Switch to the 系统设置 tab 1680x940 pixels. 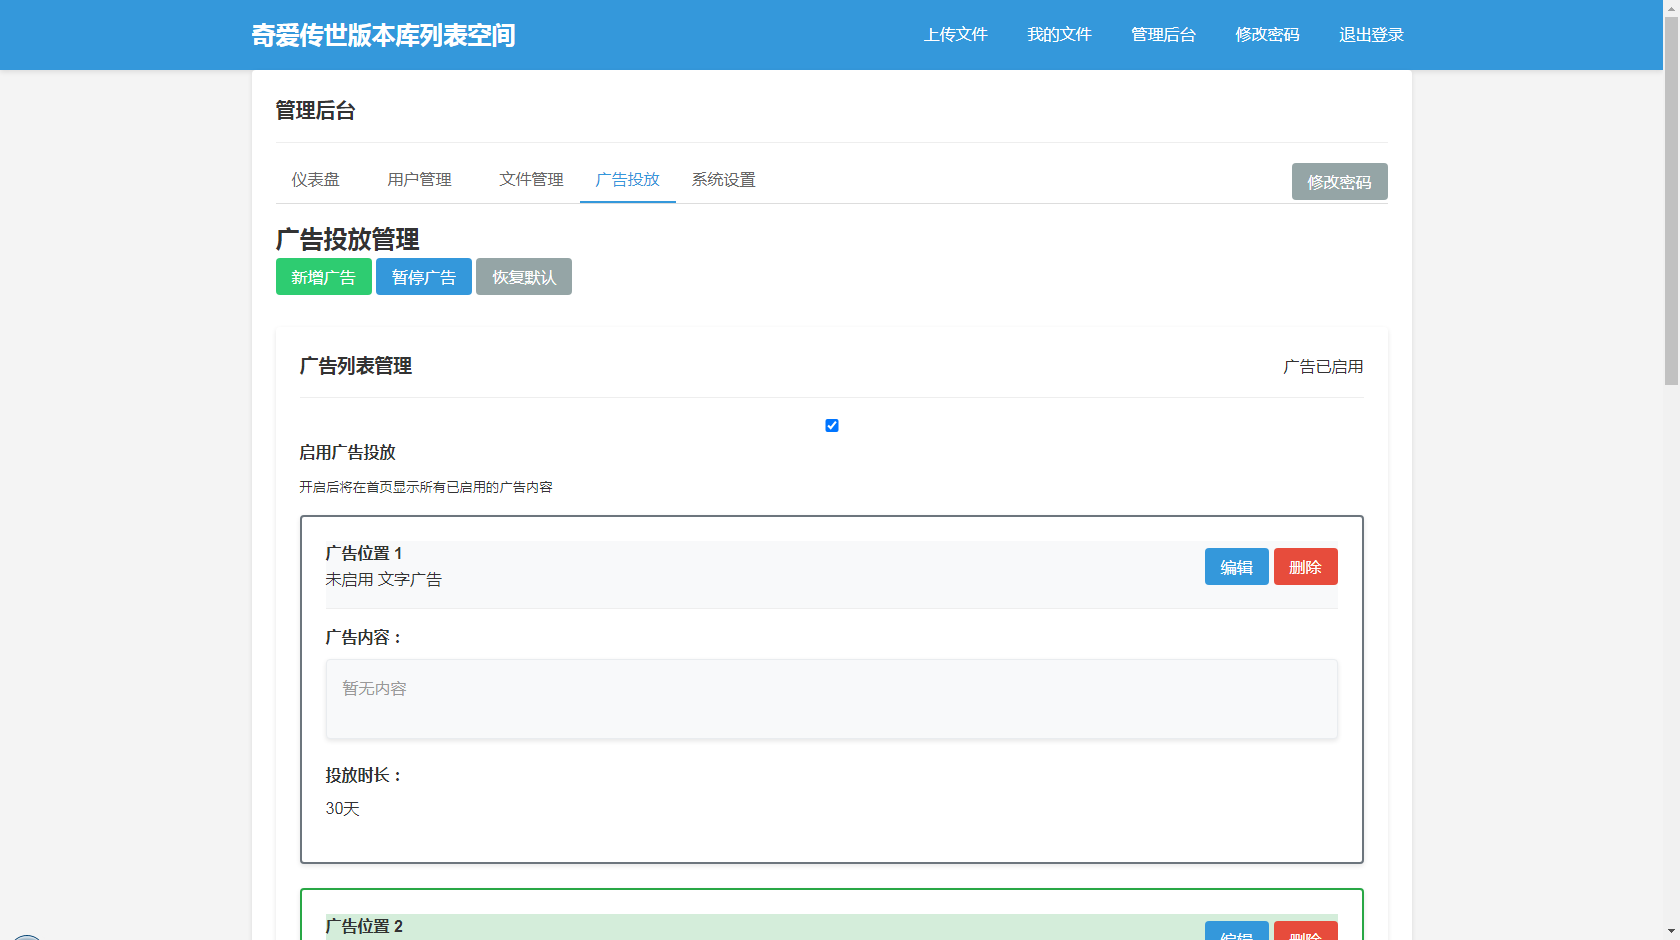pyautogui.click(x=723, y=180)
